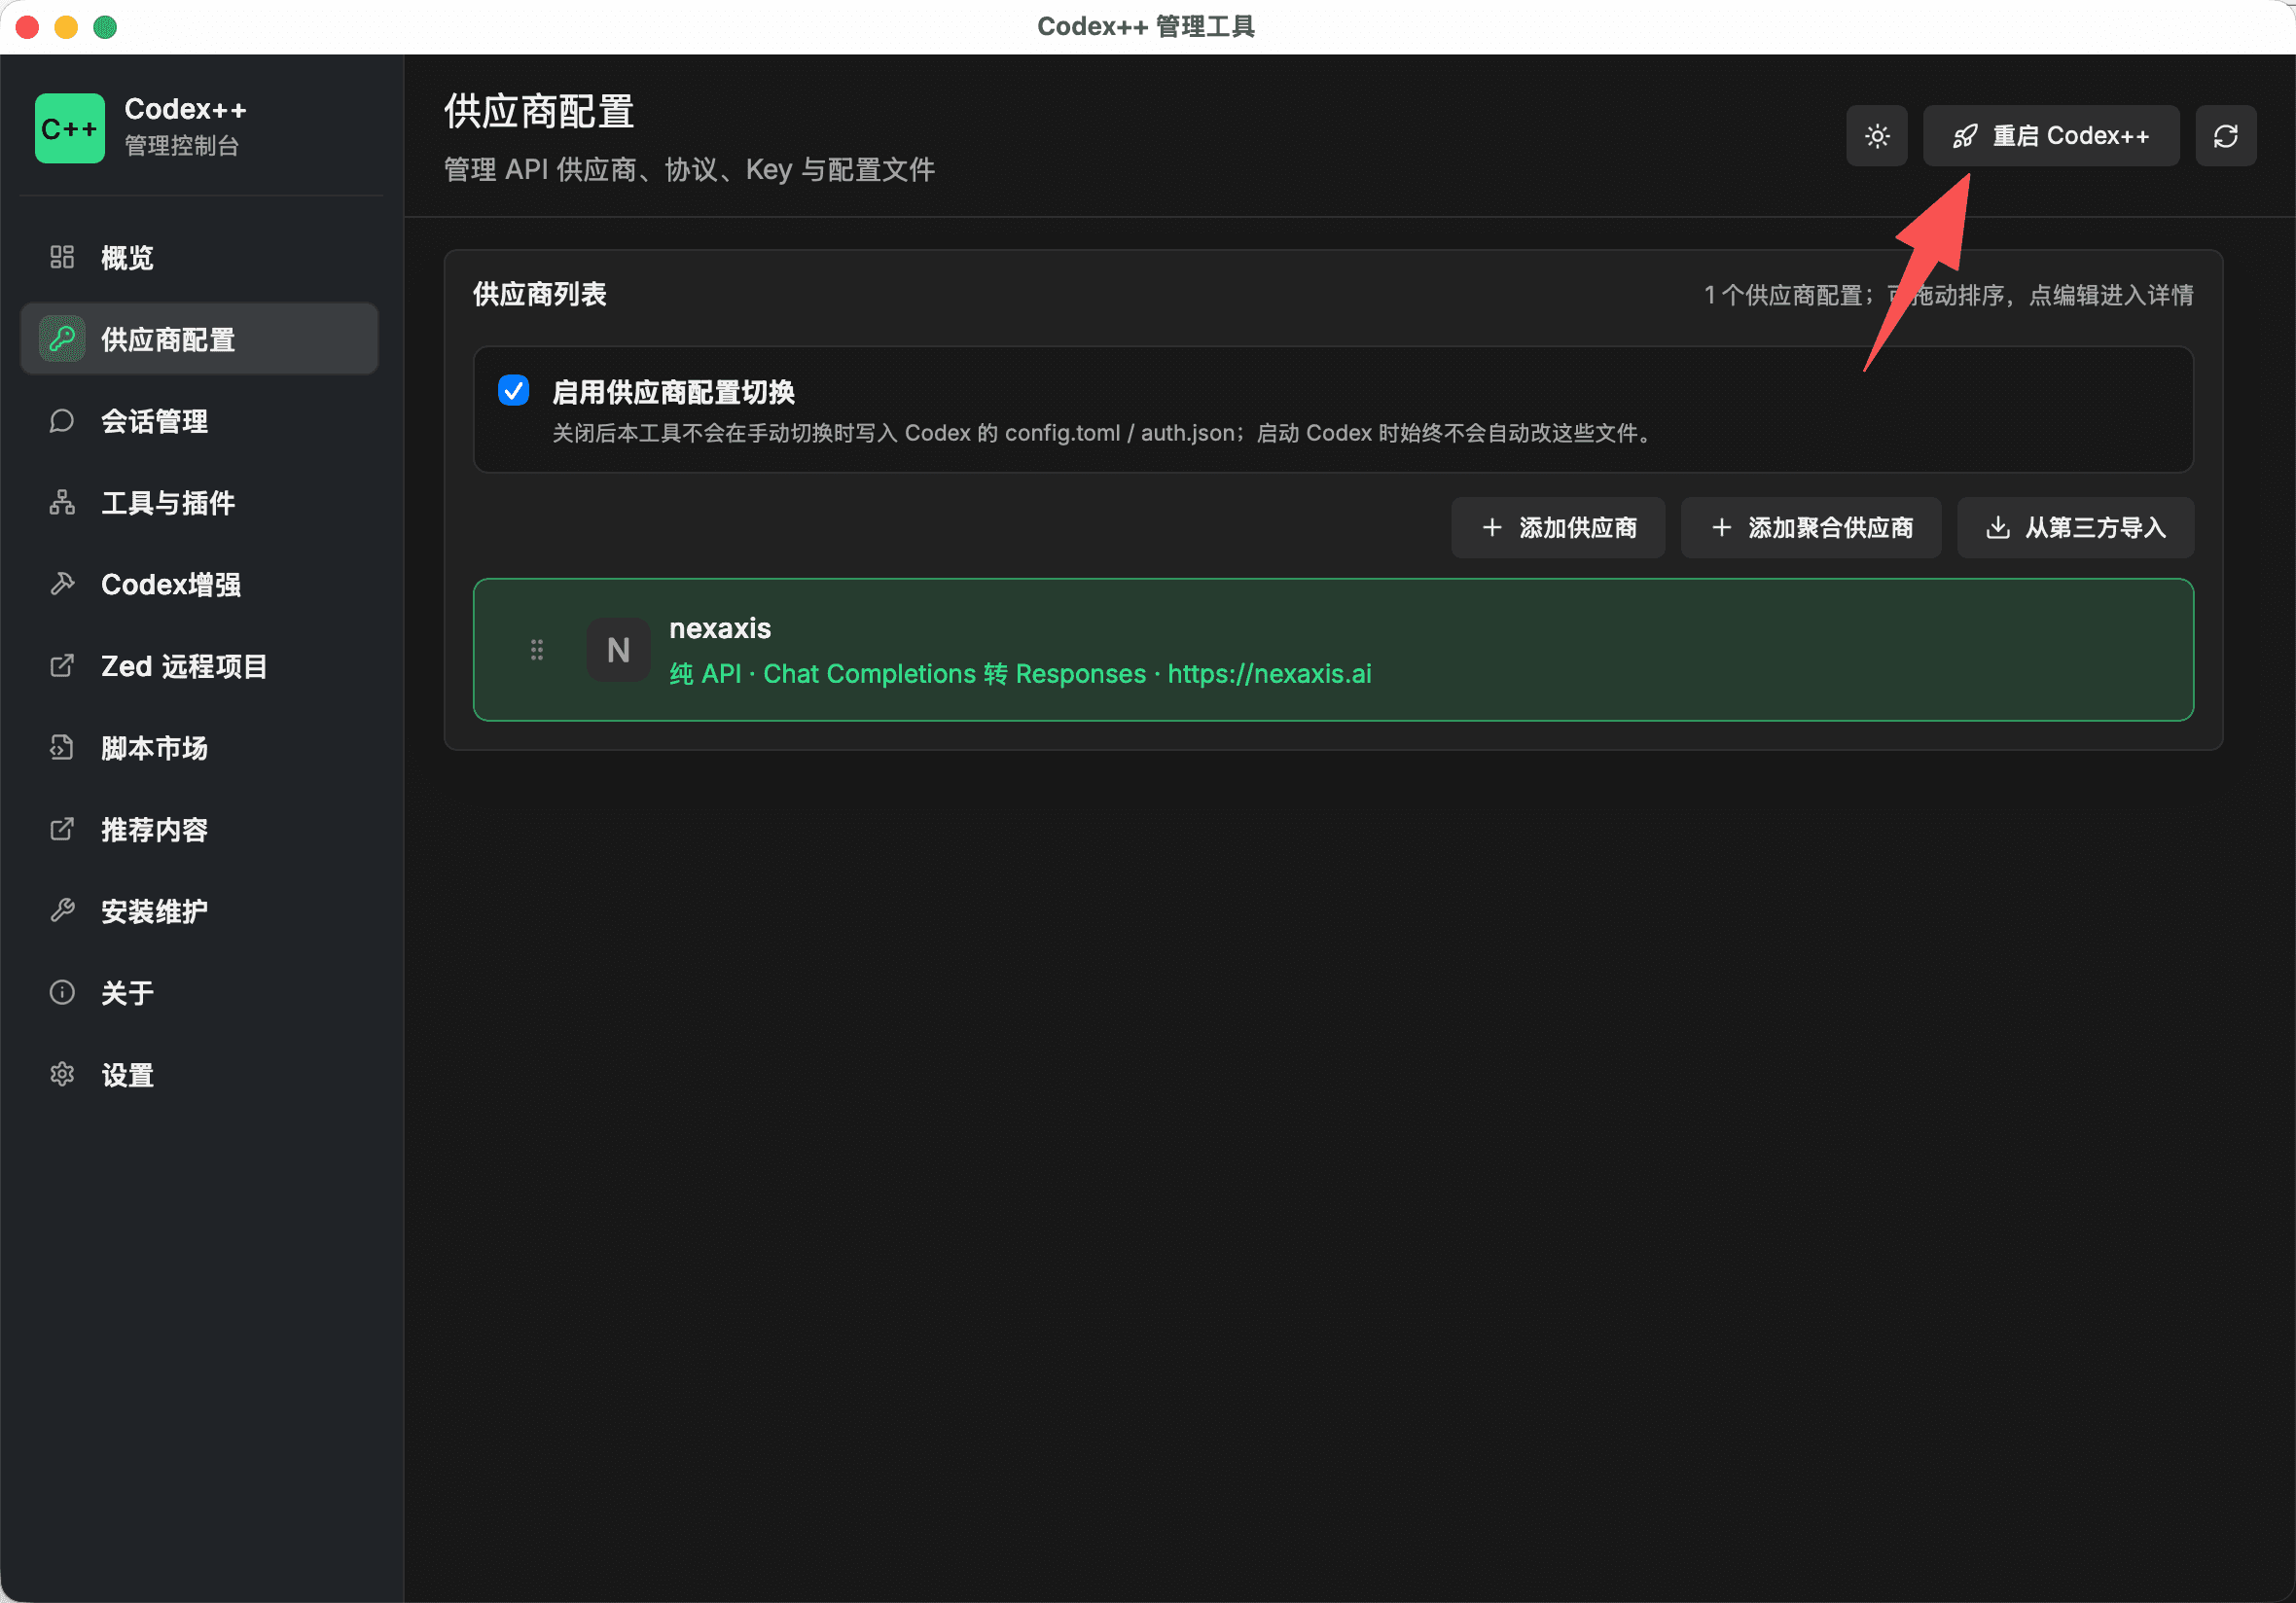2296x1603 pixels.
Task: Click the macOS green fullscreen button
Action: point(105,27)
